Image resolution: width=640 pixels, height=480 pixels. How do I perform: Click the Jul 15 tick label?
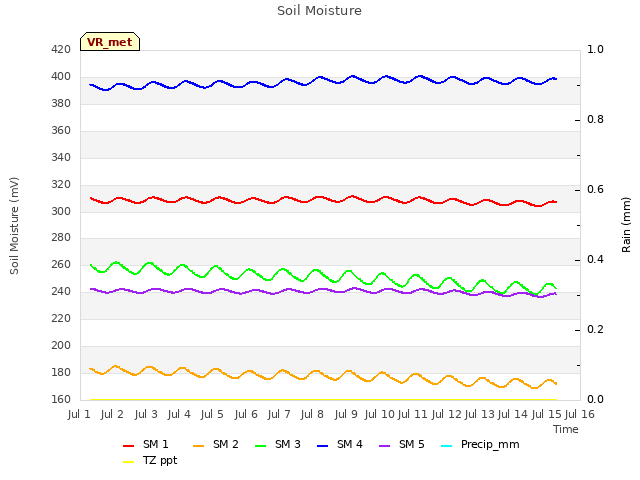coord(546,414)
